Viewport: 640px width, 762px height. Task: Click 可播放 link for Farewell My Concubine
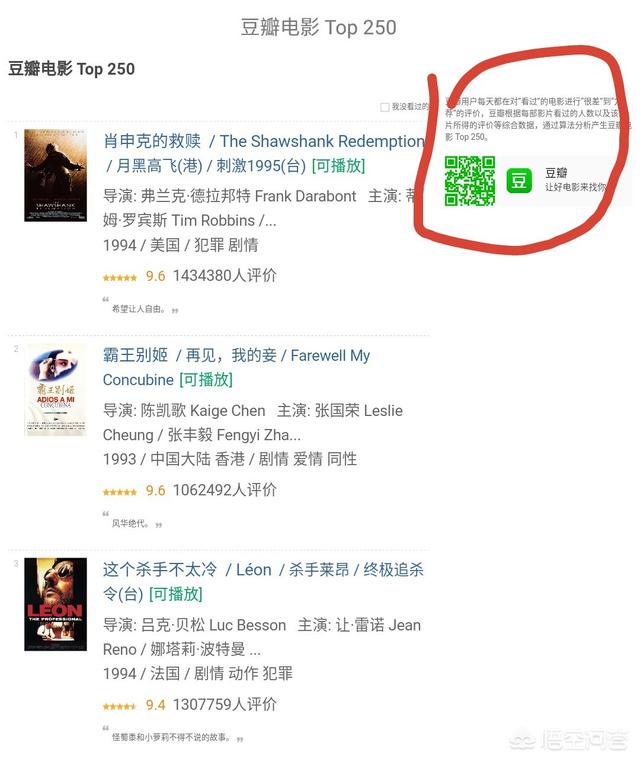coord(206,380)
